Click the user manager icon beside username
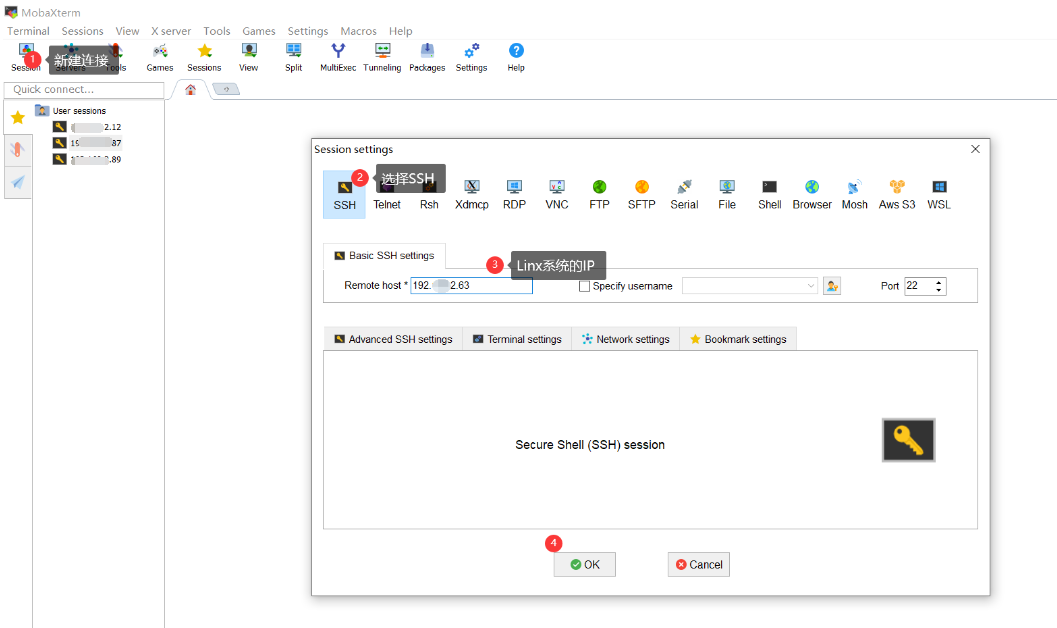Image resolution: width=1057 pixels, height=628 pixels. tap(832, 286)
